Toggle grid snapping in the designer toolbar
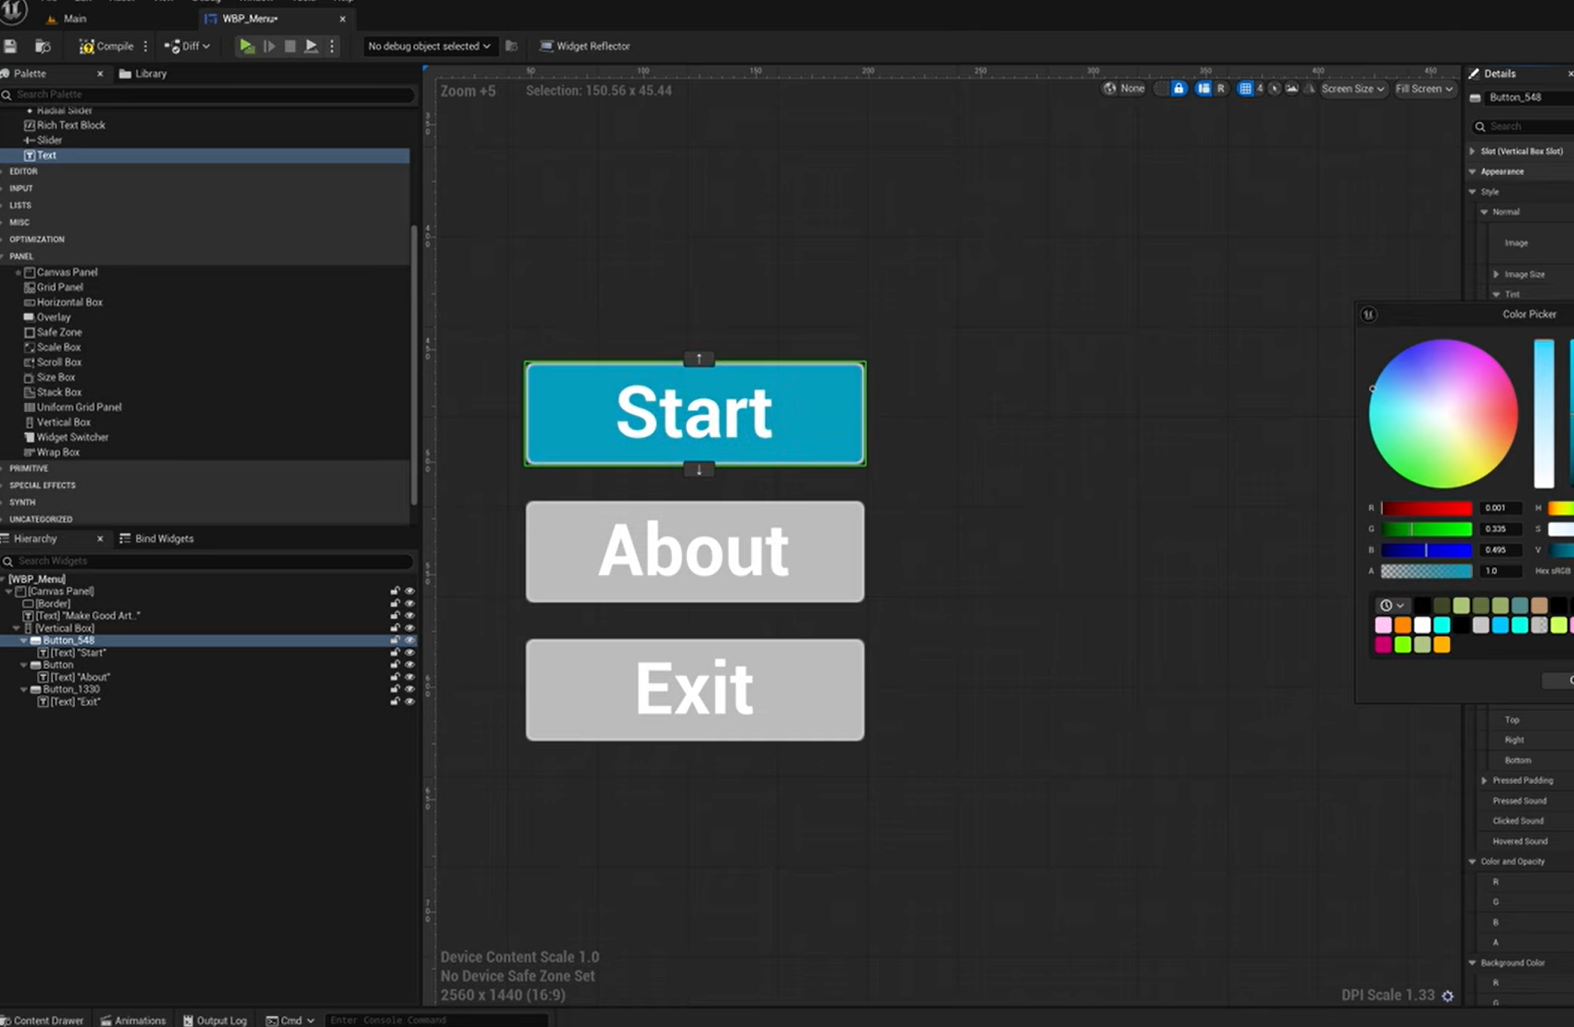Screen dimensions: 1574x1027 [1245, 89]
